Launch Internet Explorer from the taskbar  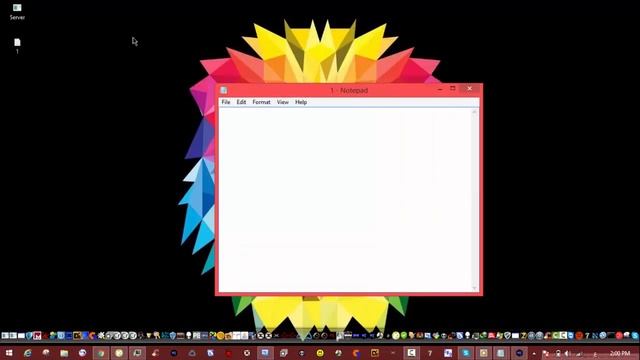point(27,353)
